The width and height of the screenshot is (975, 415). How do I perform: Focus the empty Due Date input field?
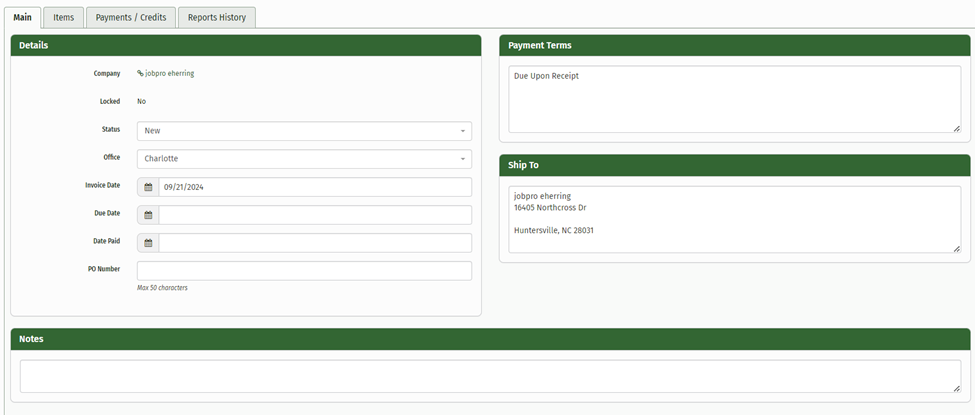coord(314,215)
